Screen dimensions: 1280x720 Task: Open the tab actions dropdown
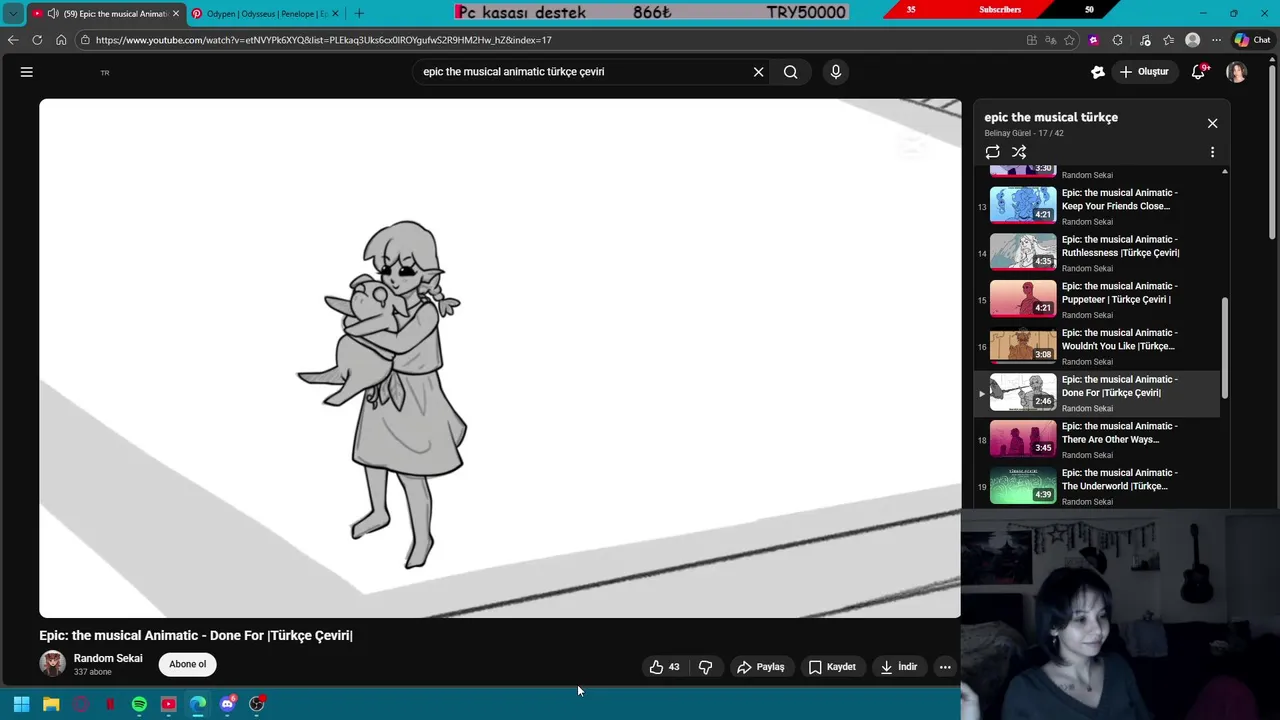point(12,13)
